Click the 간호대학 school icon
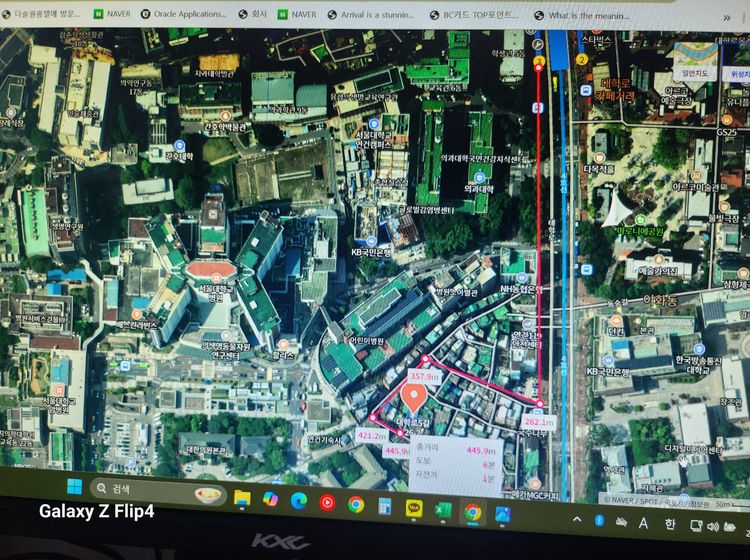The image size is (750, 560). click(180, 145)
